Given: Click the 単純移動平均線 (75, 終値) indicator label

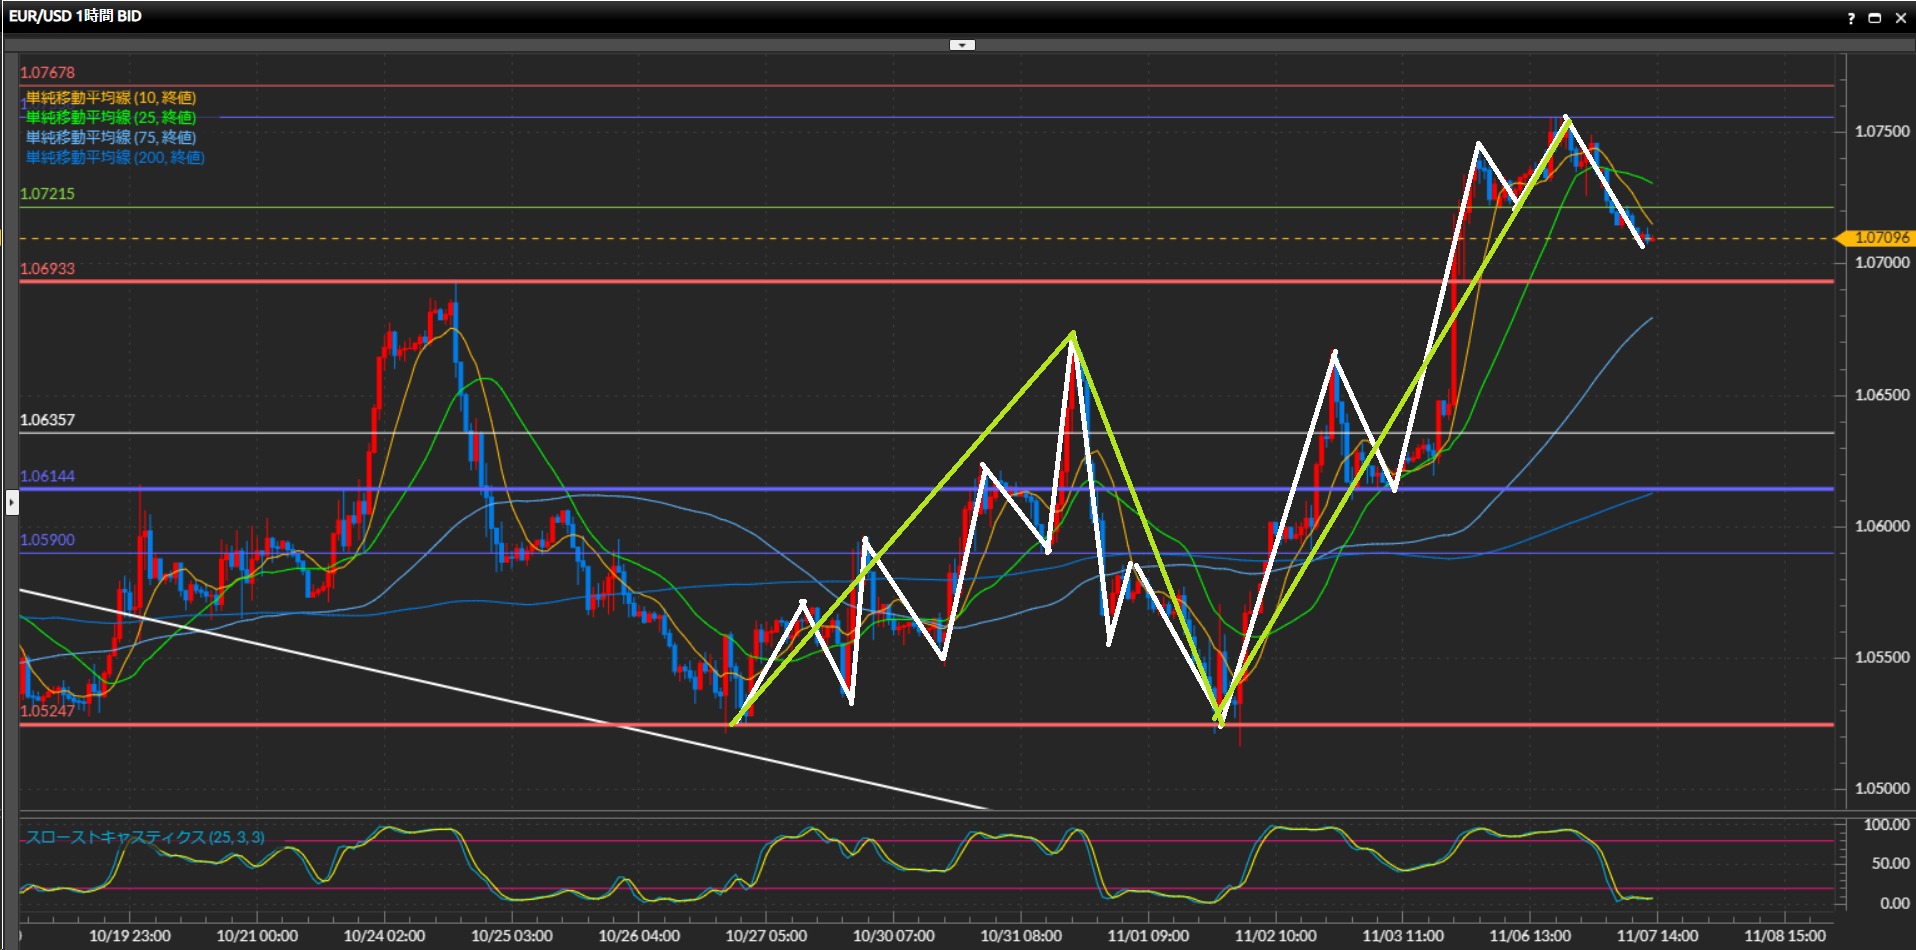Looking at the screenshot, I should pos(111,138).
